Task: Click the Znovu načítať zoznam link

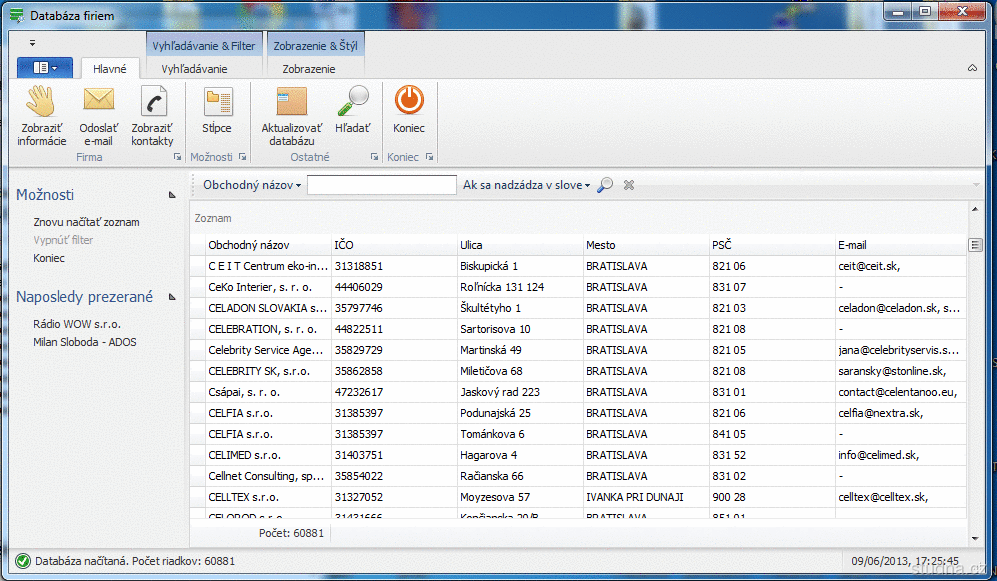Action: pos(86,222)
